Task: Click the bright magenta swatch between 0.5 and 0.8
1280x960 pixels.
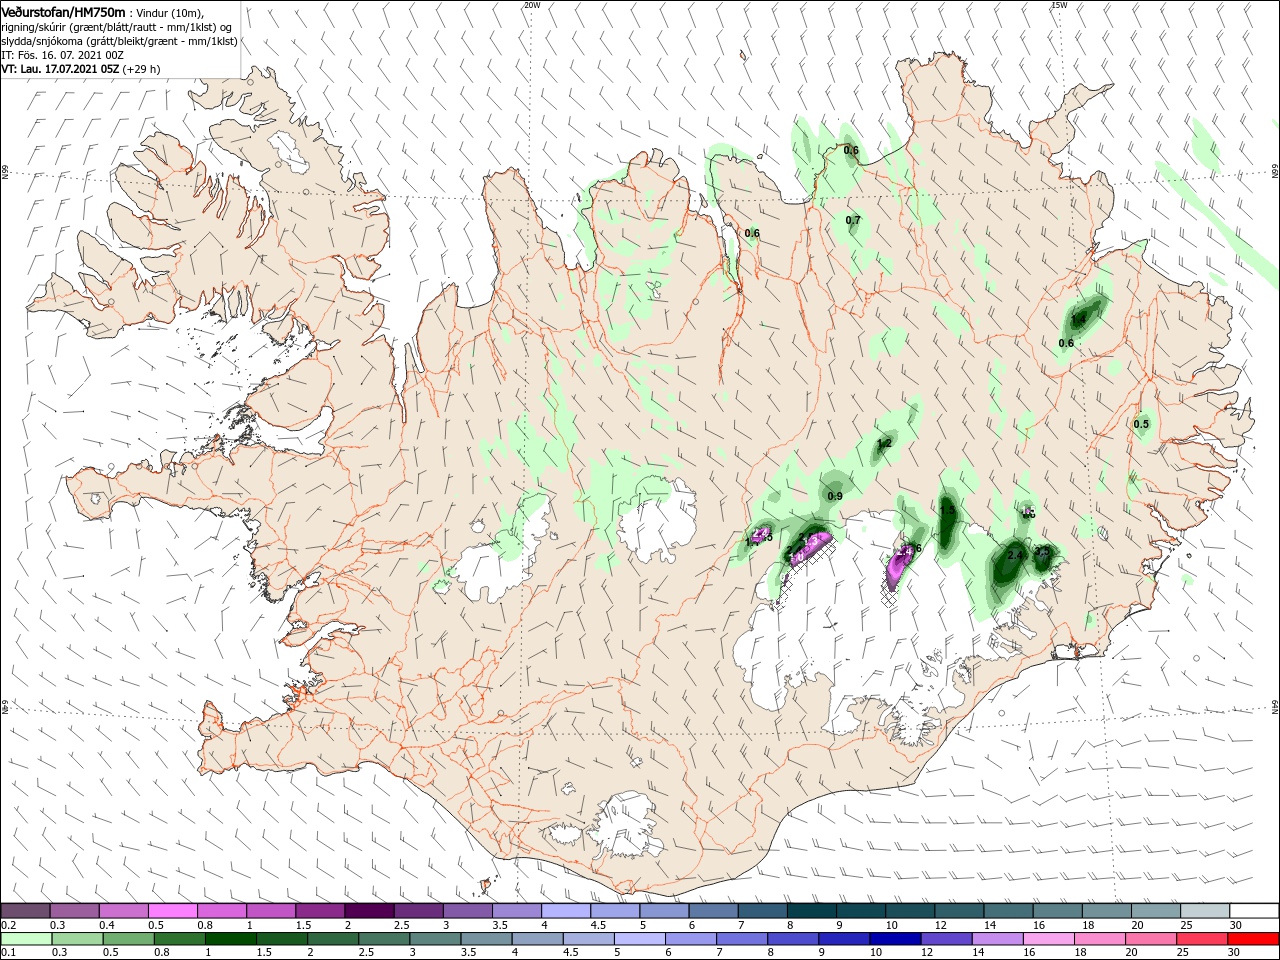Action: click(x=173, y=911)
